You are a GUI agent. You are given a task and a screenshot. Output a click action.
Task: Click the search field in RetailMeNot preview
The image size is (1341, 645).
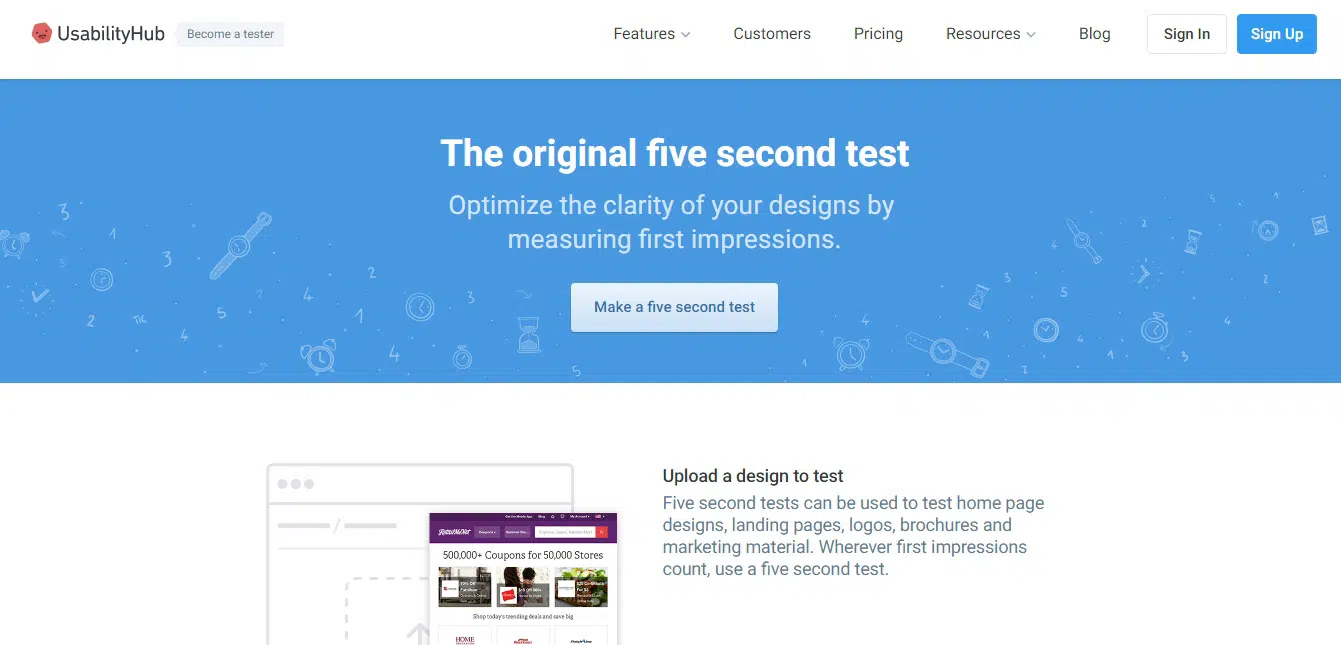pos(564,532)
